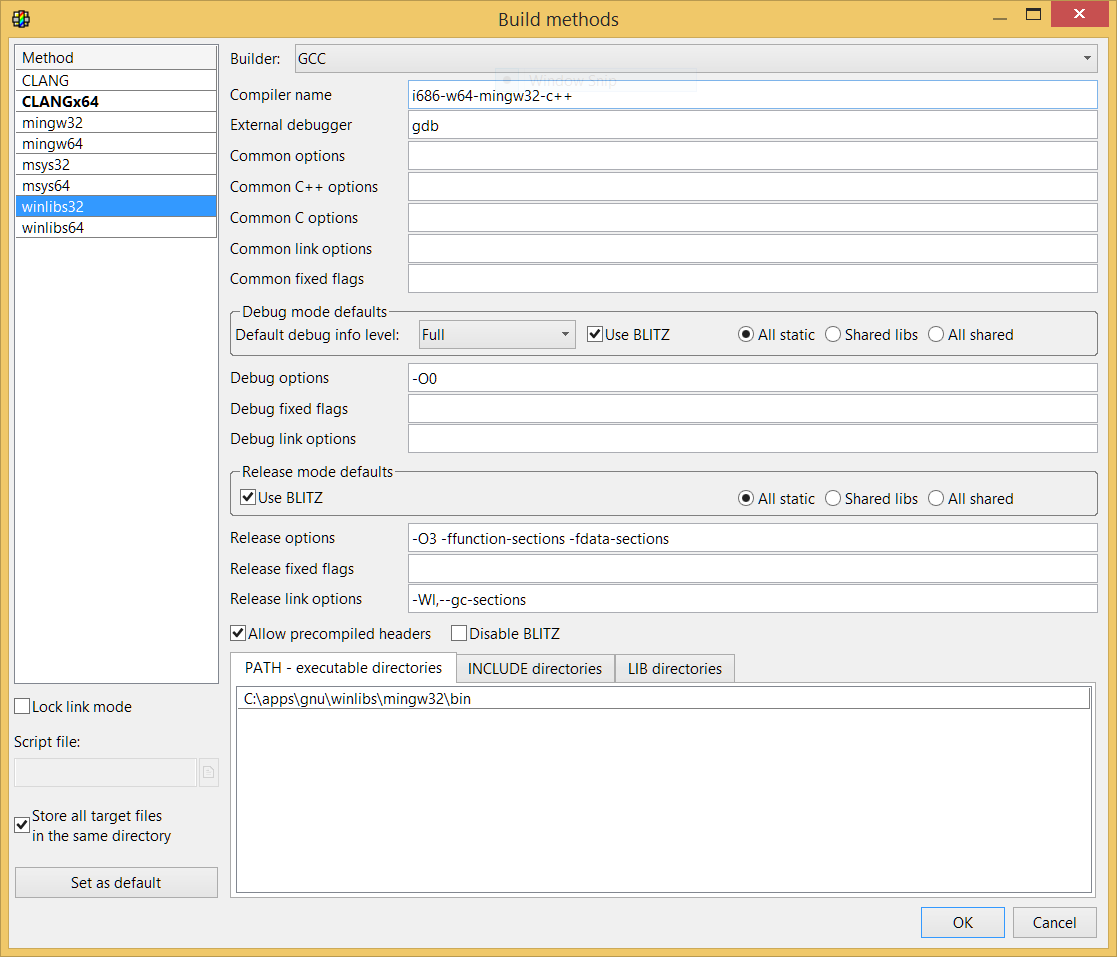Select msys32 from the Method list
Image resolution: width=1117 pixels, height=957 pixels.
pyautogui.click(x=115, y=164)
